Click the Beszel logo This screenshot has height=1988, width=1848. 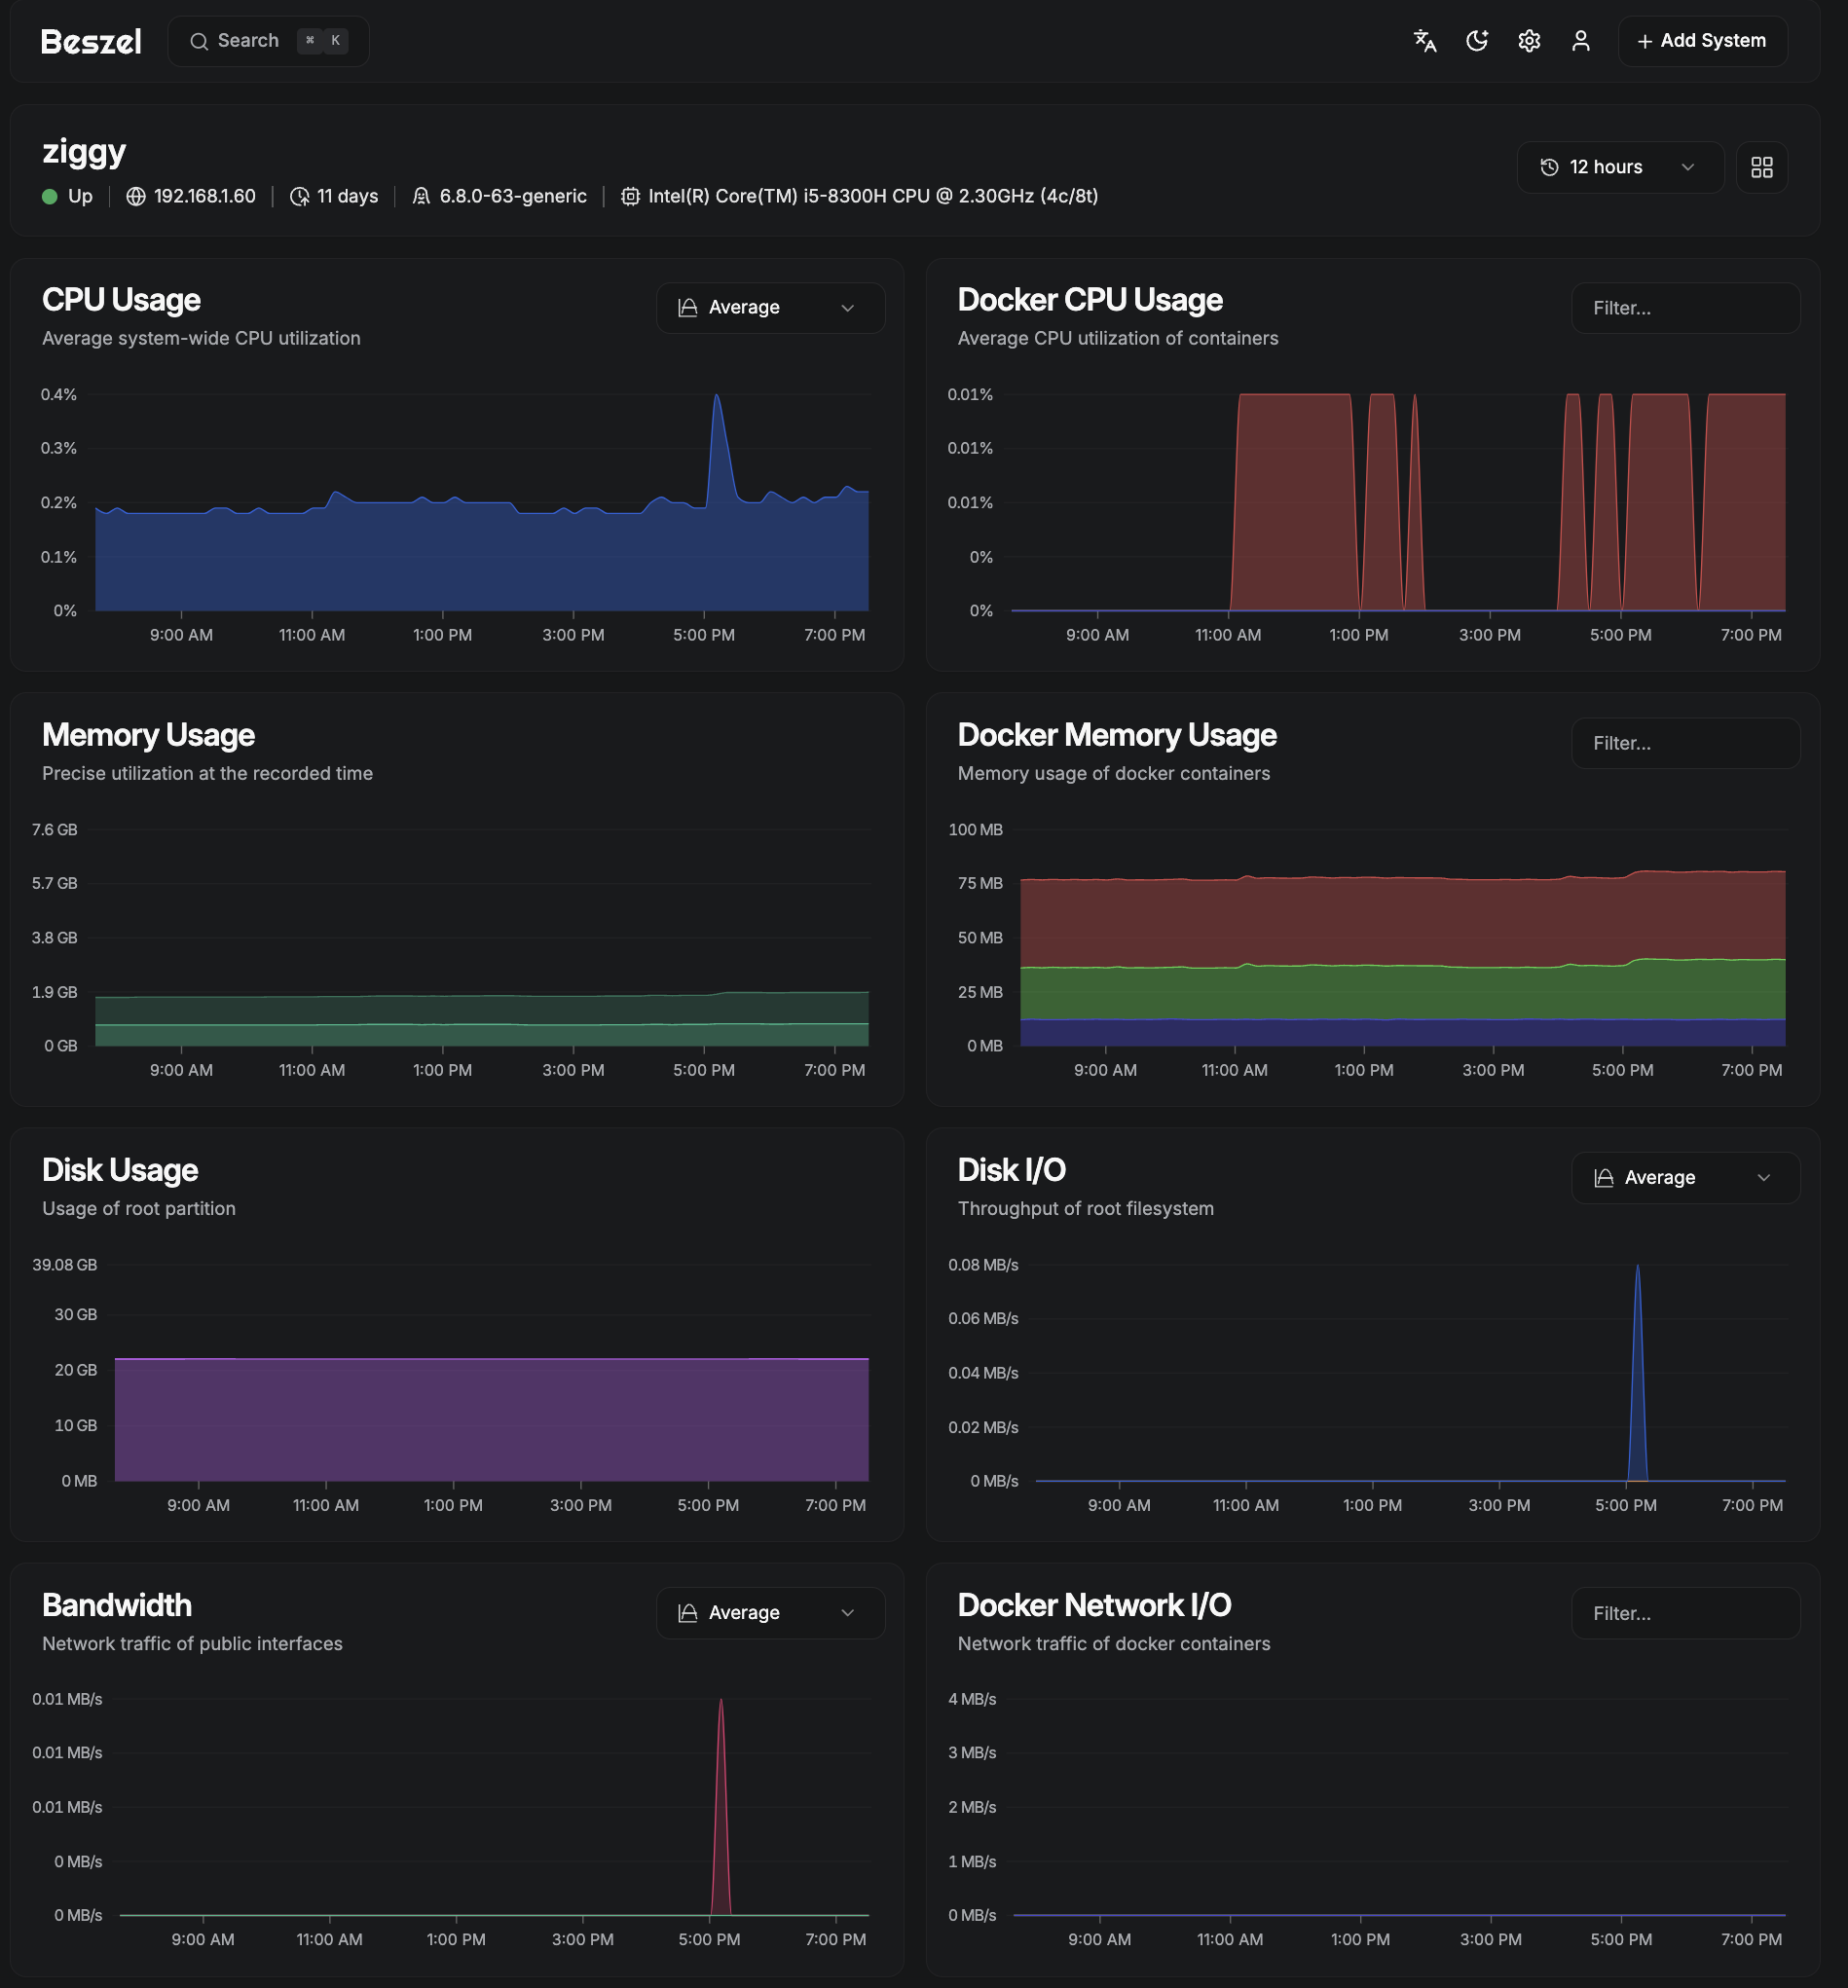coord(90,41)
